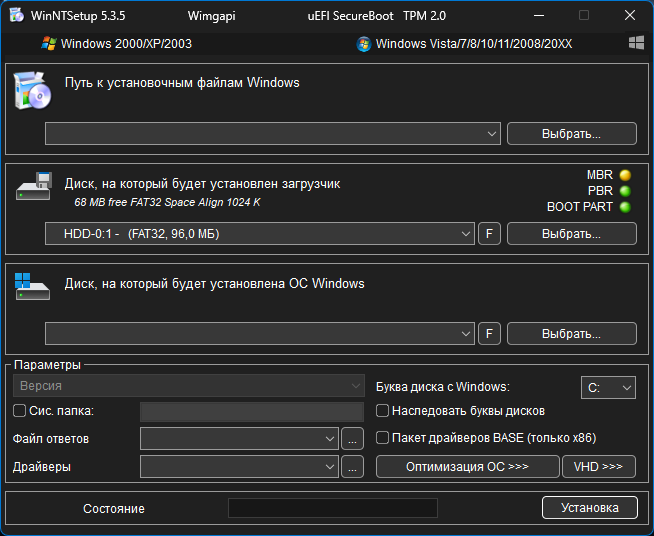The image size is (654, 536).
Task: Open the HDD-0:1 boot drive dropdown
Action: click(466, 234)
